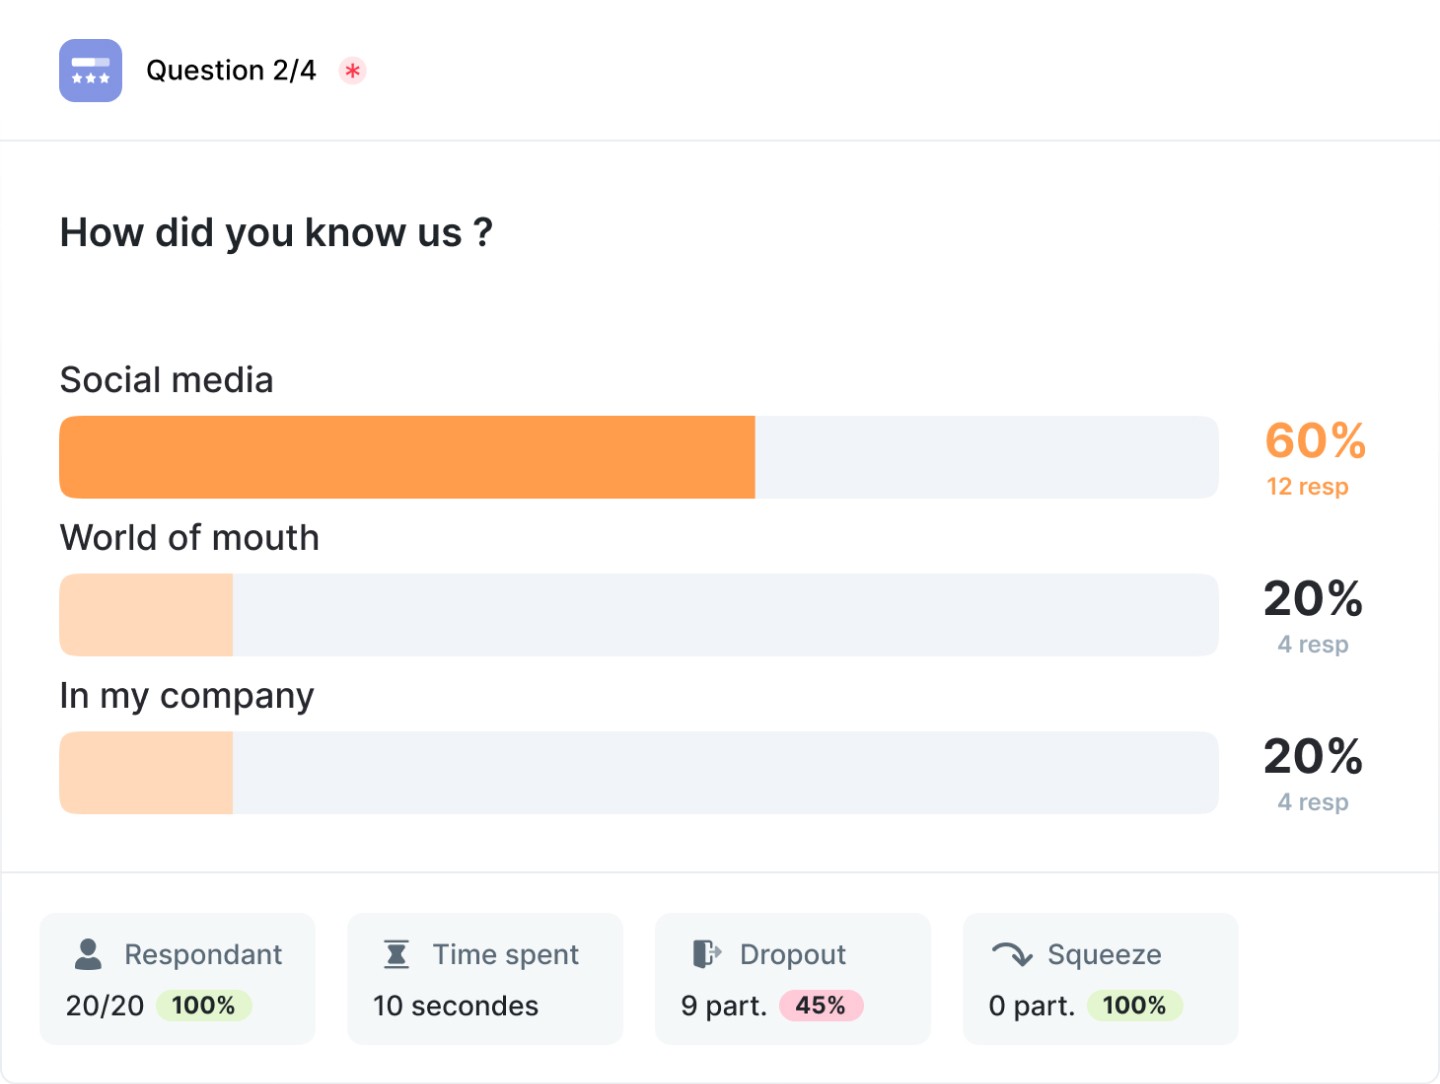Open the Time spent stat card
This screenshot has width=1440, height=1084.
tap(485, 979)
